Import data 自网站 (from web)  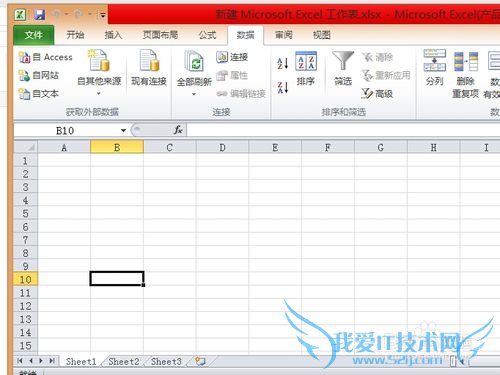(39, 76)
